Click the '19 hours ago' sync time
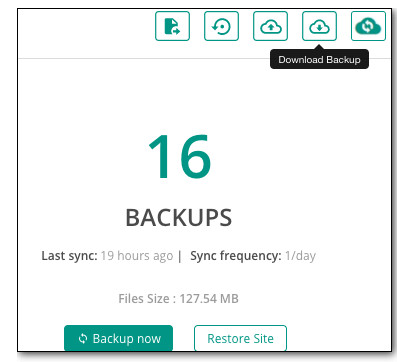 coord(137,256)
